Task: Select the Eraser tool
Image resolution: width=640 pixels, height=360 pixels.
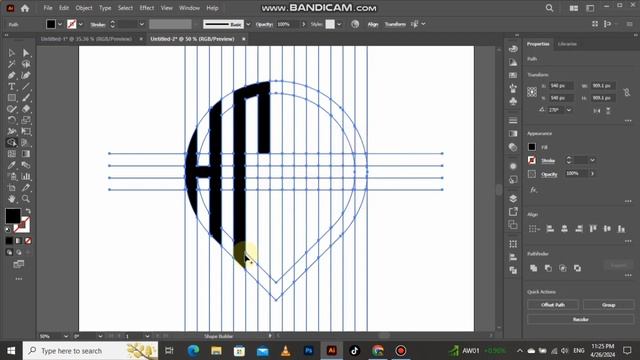Action: [x=26, y=109]
